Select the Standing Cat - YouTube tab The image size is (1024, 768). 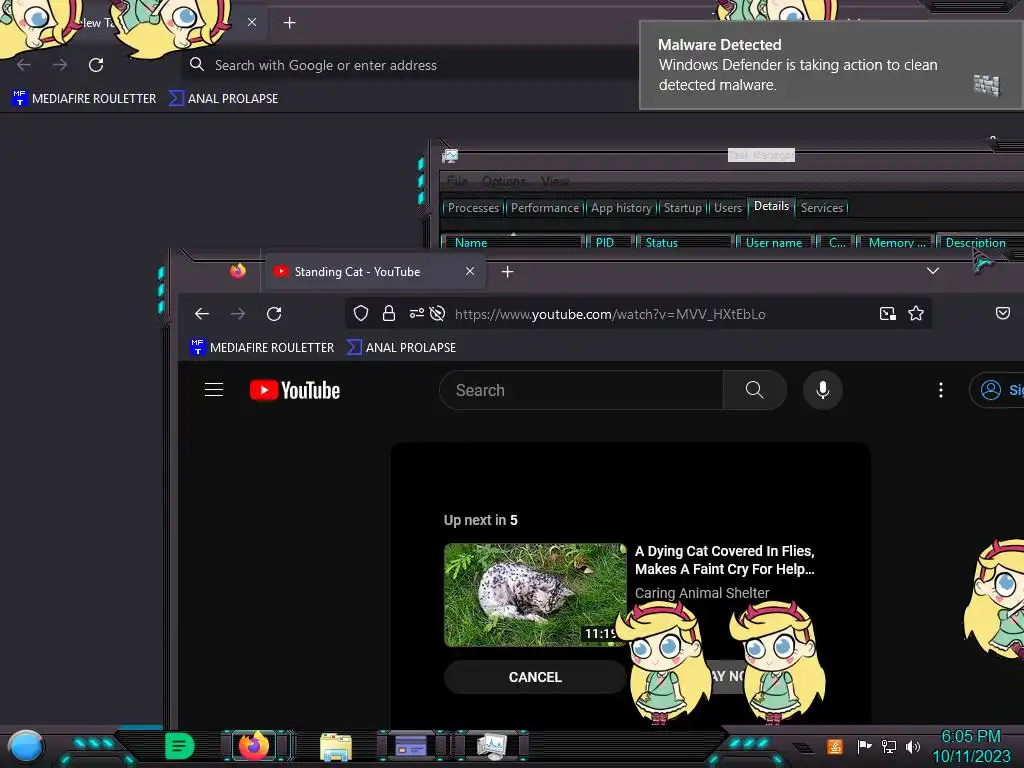pyautogui.click(x=376, y=271)
